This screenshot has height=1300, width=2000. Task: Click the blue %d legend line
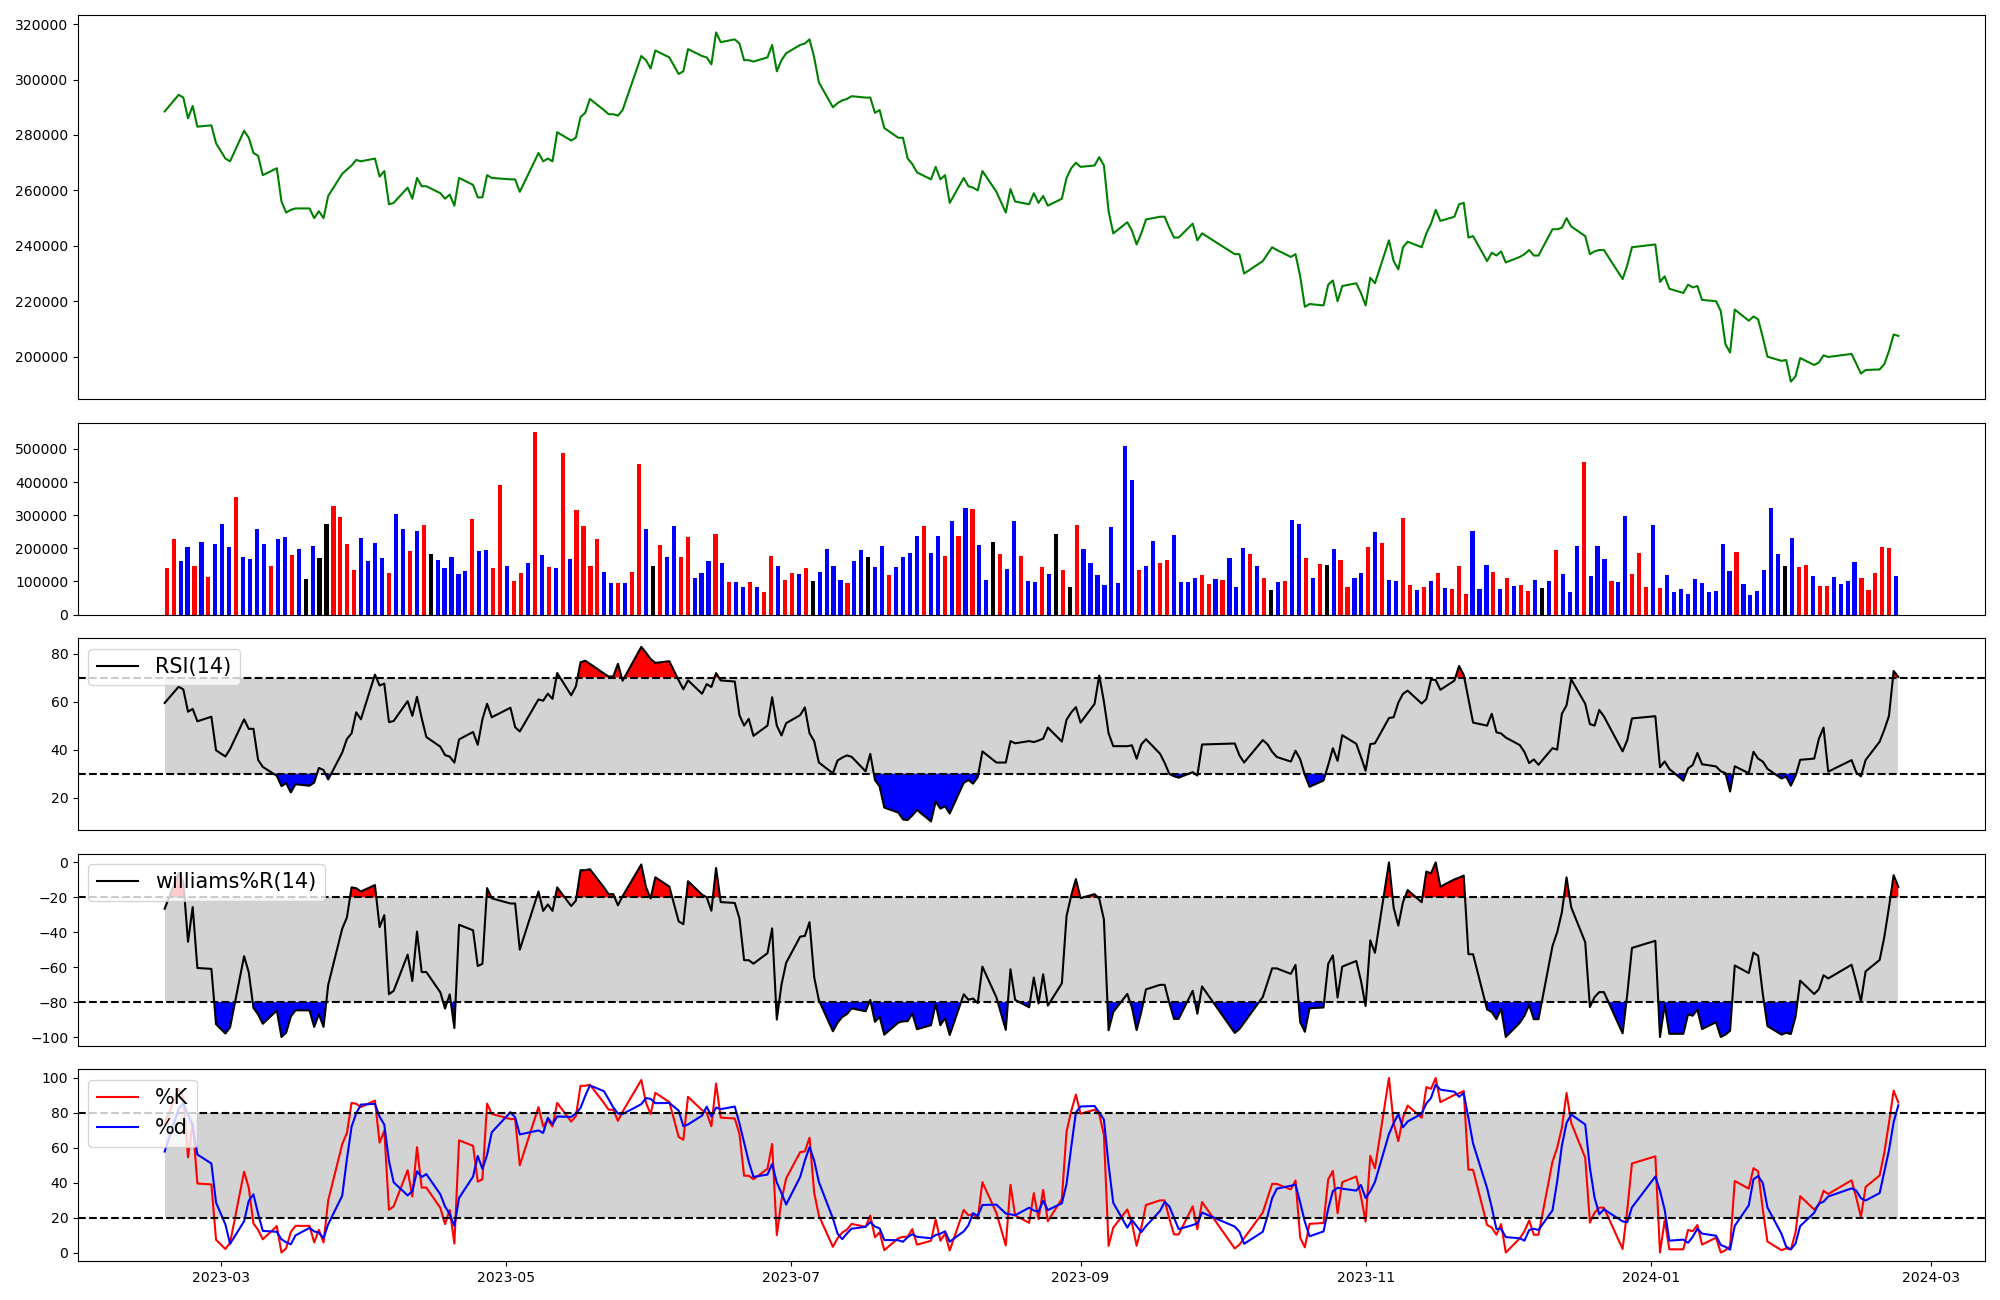117,1127
